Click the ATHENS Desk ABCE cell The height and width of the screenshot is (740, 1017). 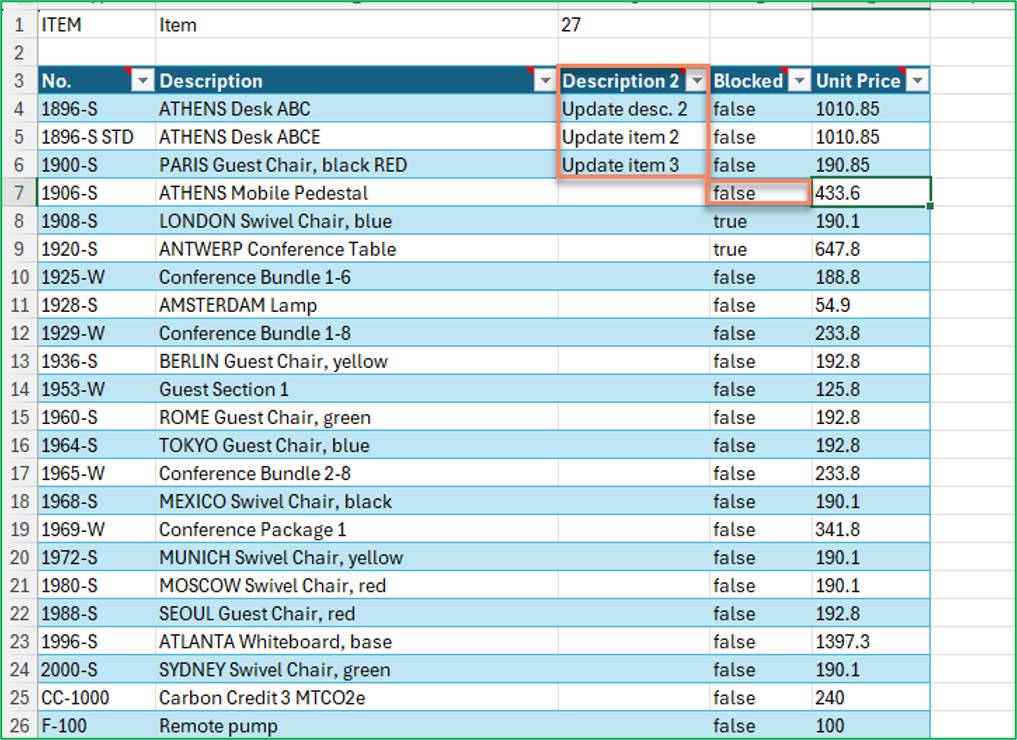click(357, 137)
